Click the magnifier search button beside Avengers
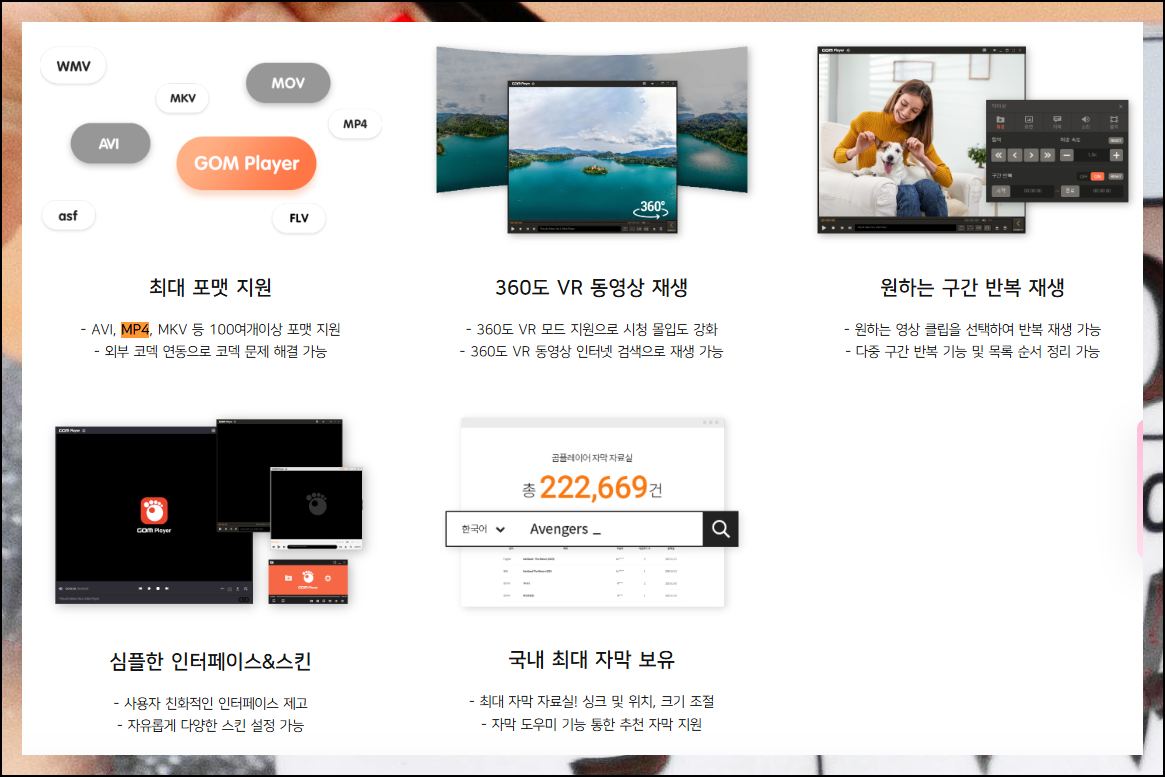The height and width of the screenshot is (777, 1165). [x=721, y=529]
